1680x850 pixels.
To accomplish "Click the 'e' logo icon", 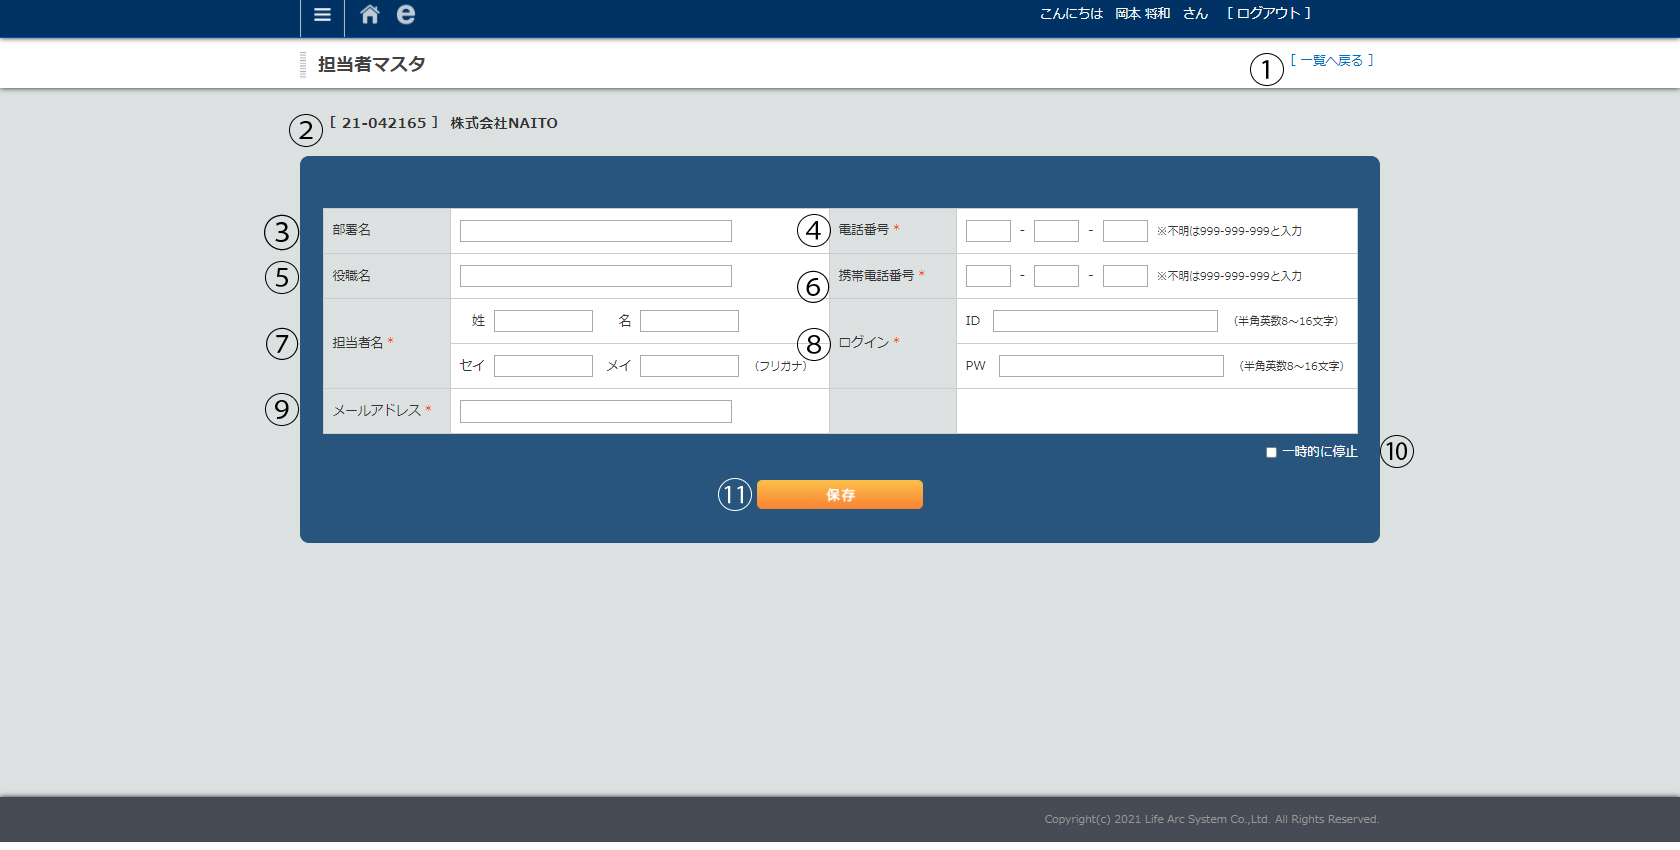I will 405,15.
